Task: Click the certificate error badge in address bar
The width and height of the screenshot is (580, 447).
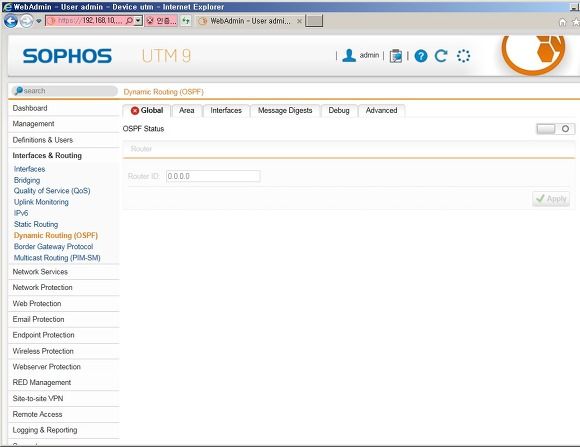Action: pos(161,21)
